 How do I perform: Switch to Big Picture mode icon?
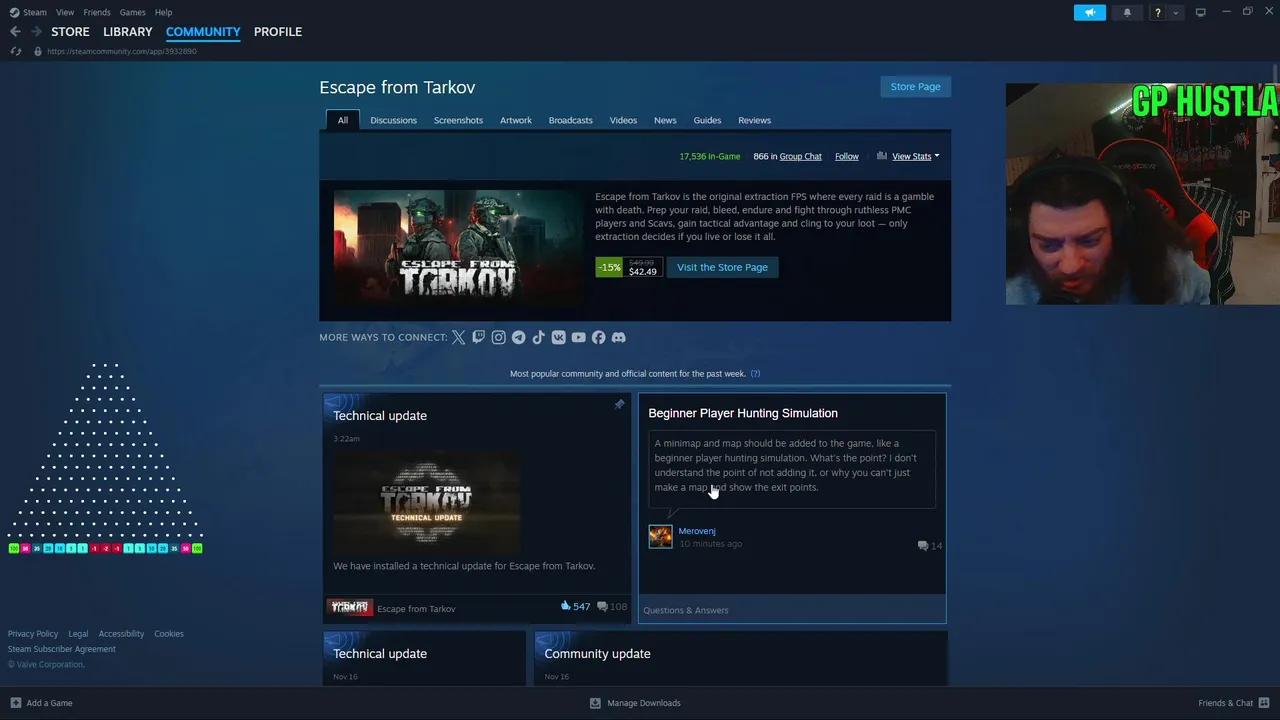1201,12
